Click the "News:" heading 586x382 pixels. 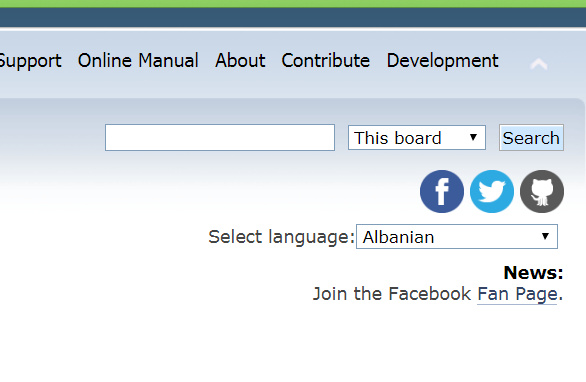533,272
